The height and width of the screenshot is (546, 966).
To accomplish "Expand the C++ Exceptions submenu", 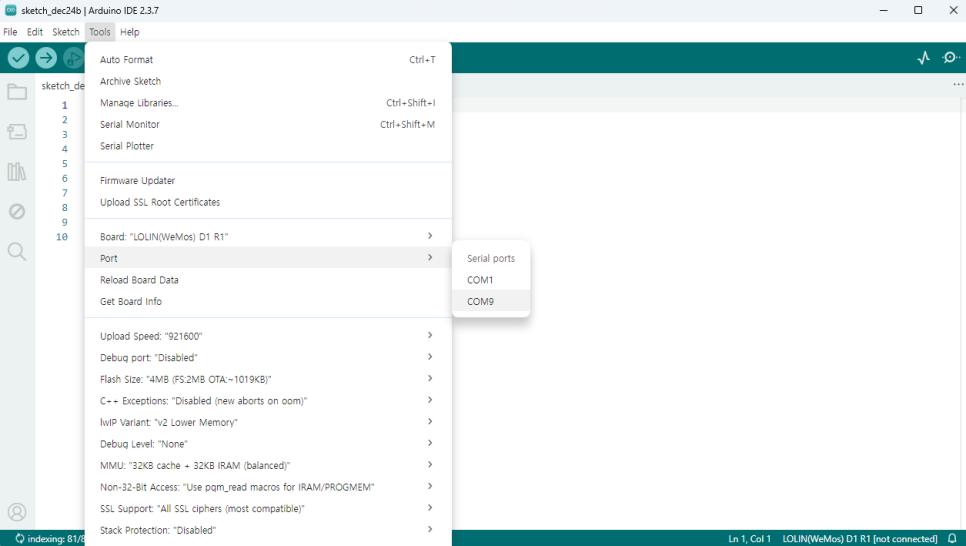I will (x=268, y=401).
